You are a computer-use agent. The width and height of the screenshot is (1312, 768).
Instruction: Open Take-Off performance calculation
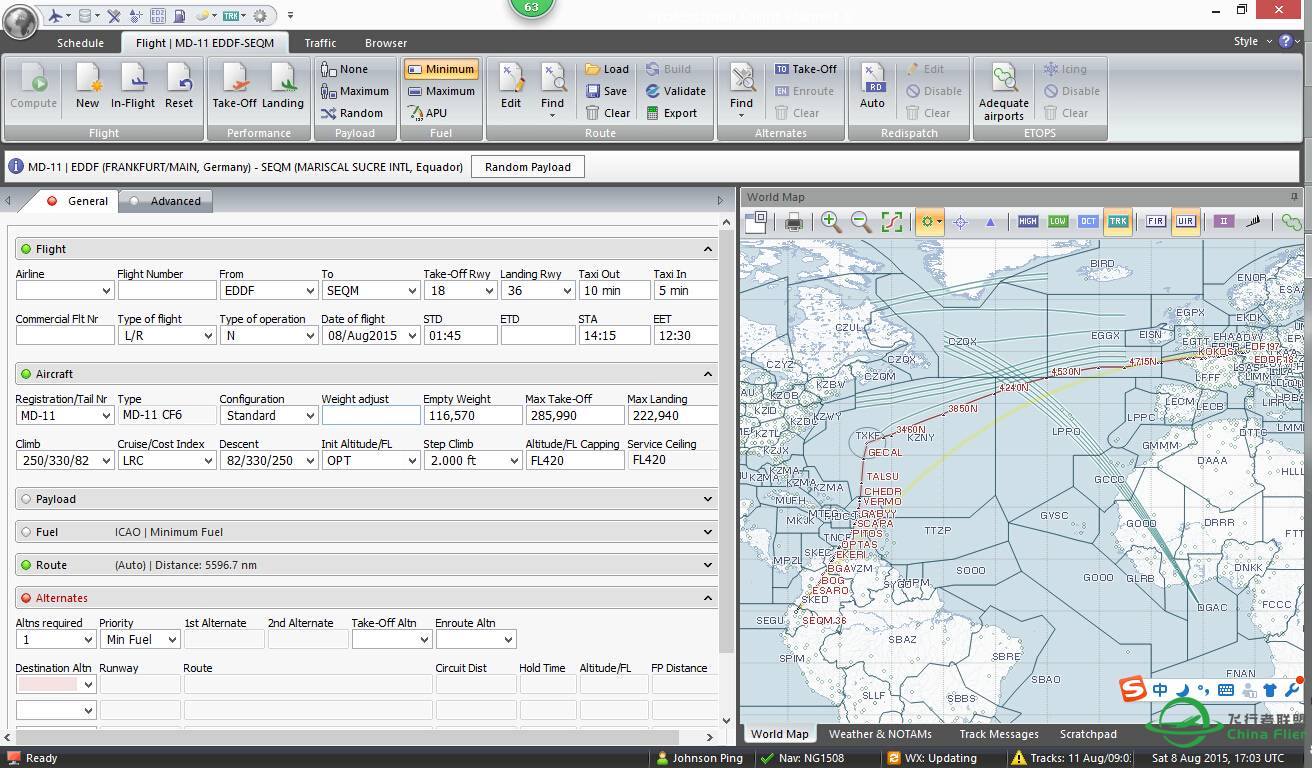(234, 87)
